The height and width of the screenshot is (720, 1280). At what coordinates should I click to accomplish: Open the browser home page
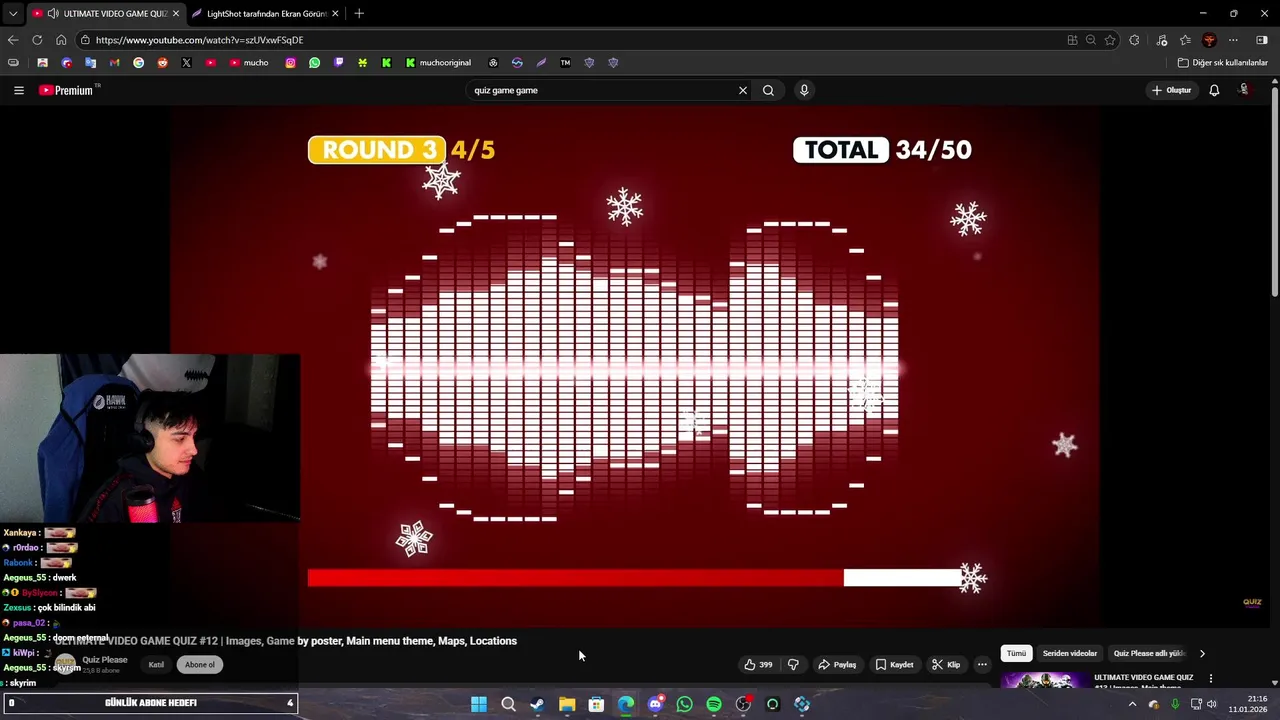pos(61,40)
